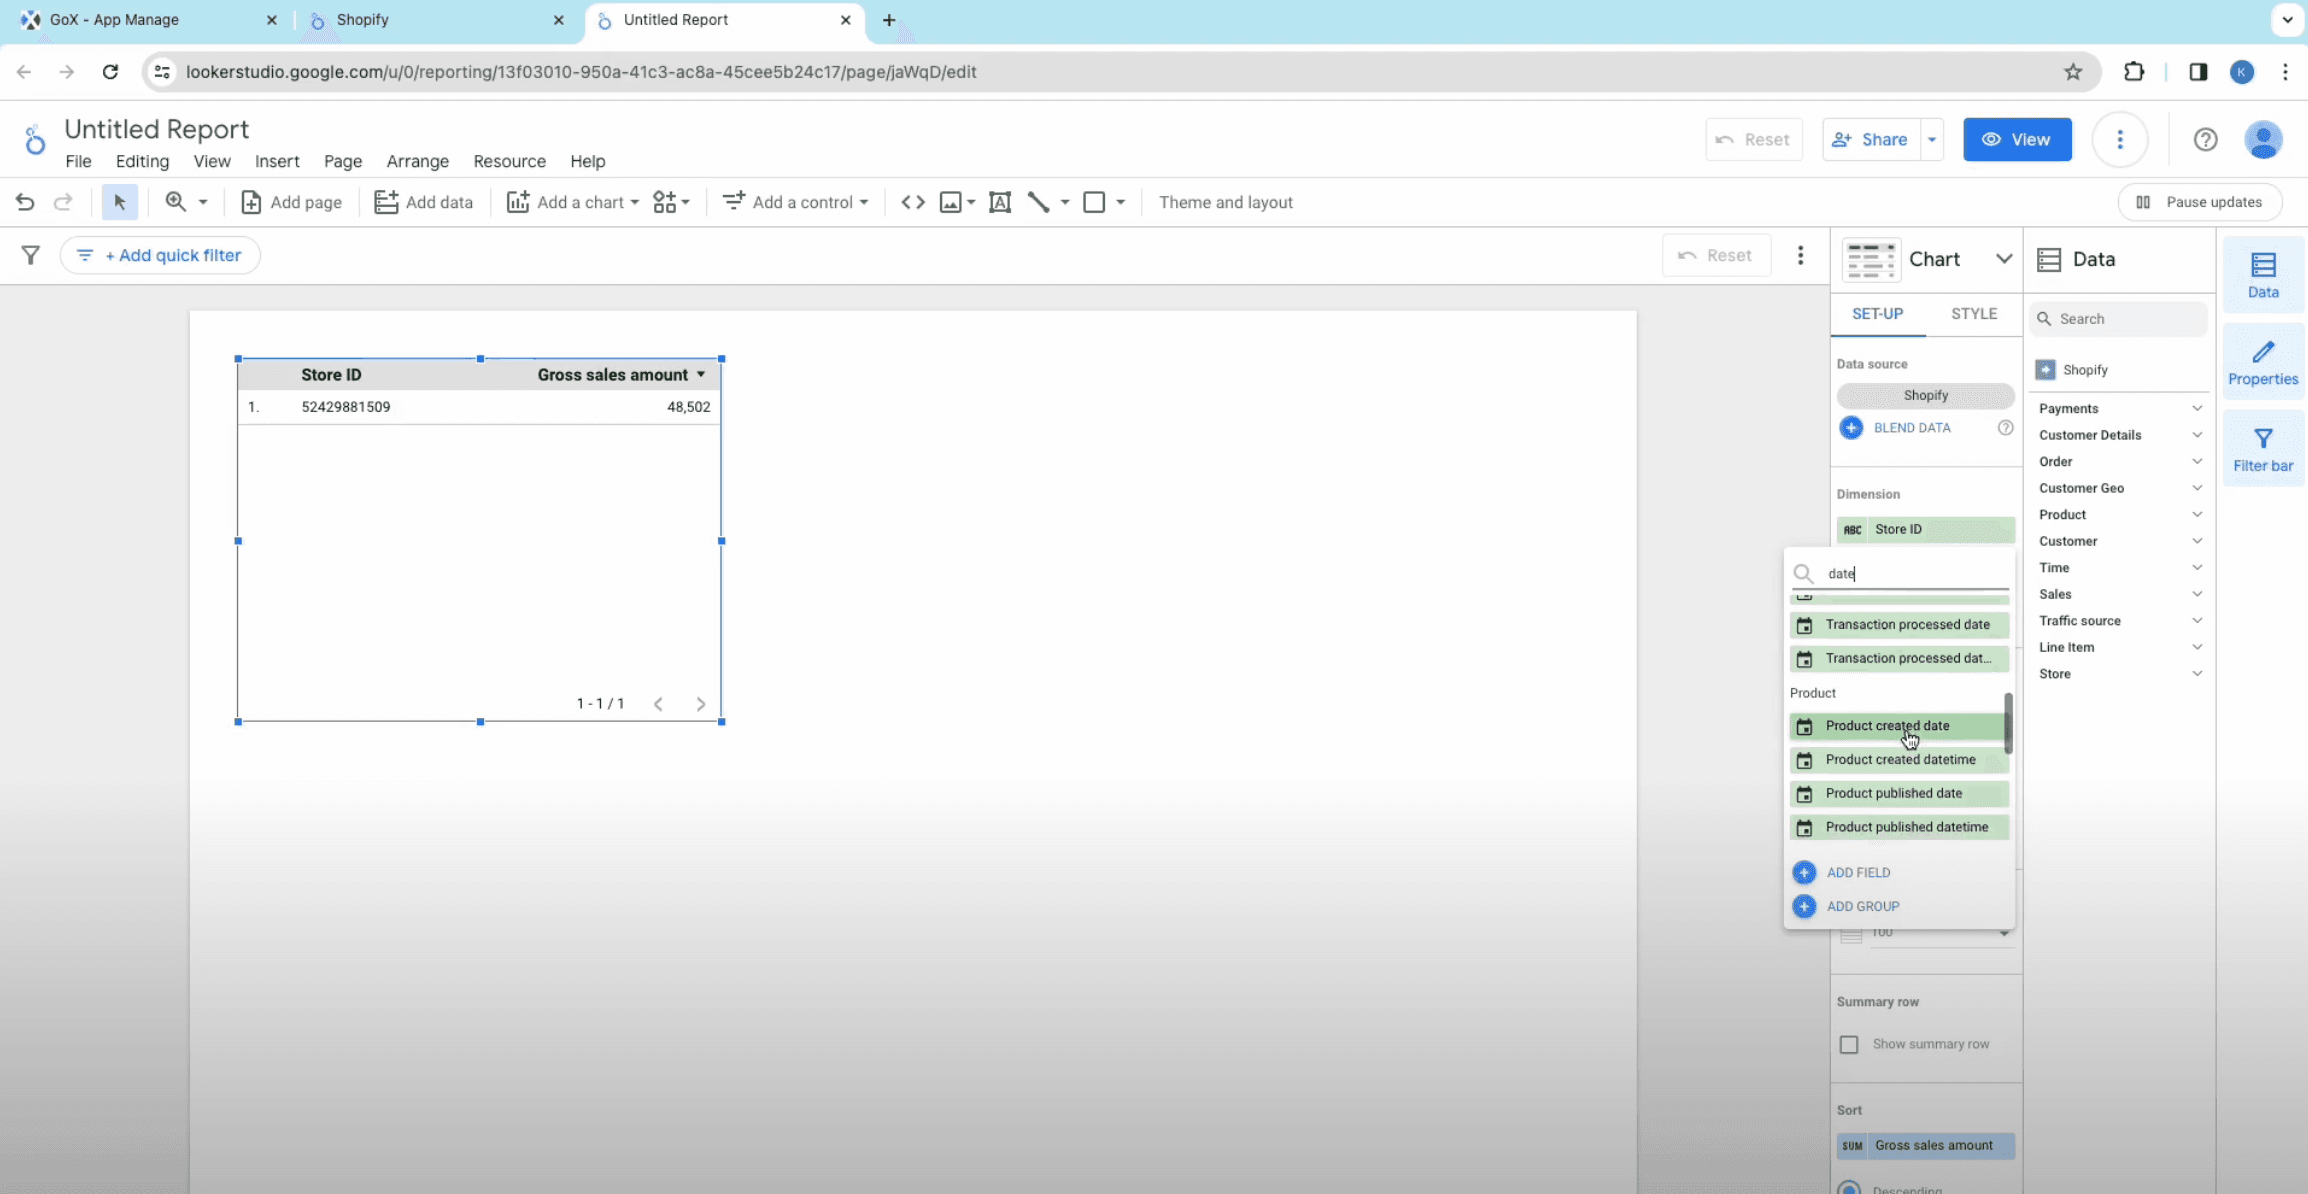Toggle Pause updates
Viewport: 2308px width, 1194px height.
pos(2199,202)
